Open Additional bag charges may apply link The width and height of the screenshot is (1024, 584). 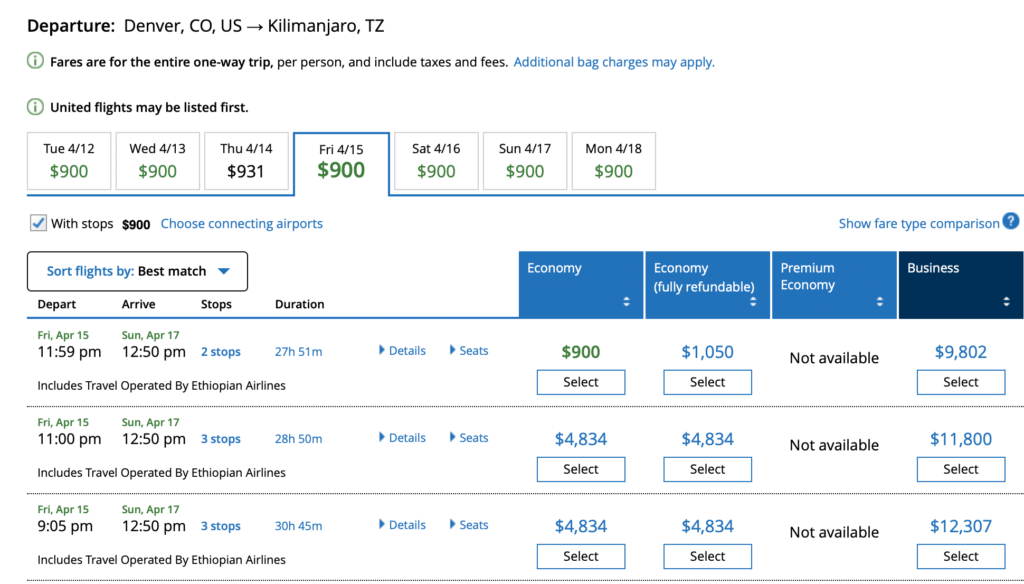[x=613, y=62]
